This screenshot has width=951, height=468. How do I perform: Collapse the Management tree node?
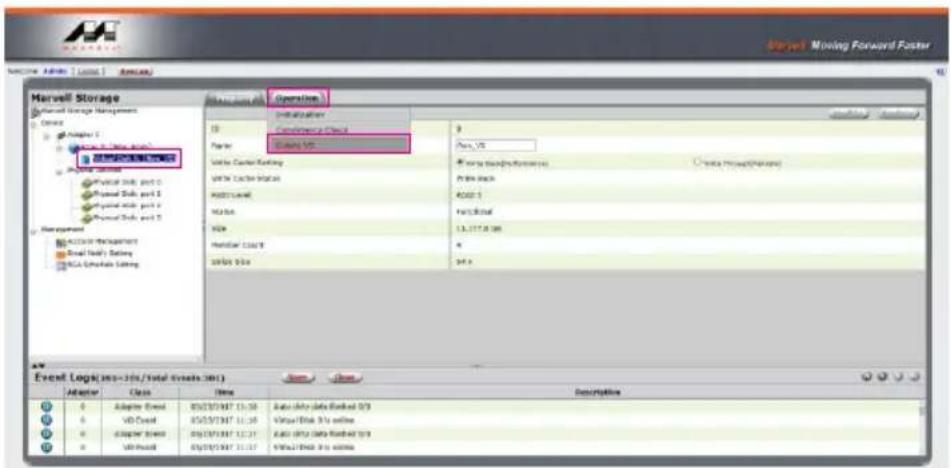33,230
